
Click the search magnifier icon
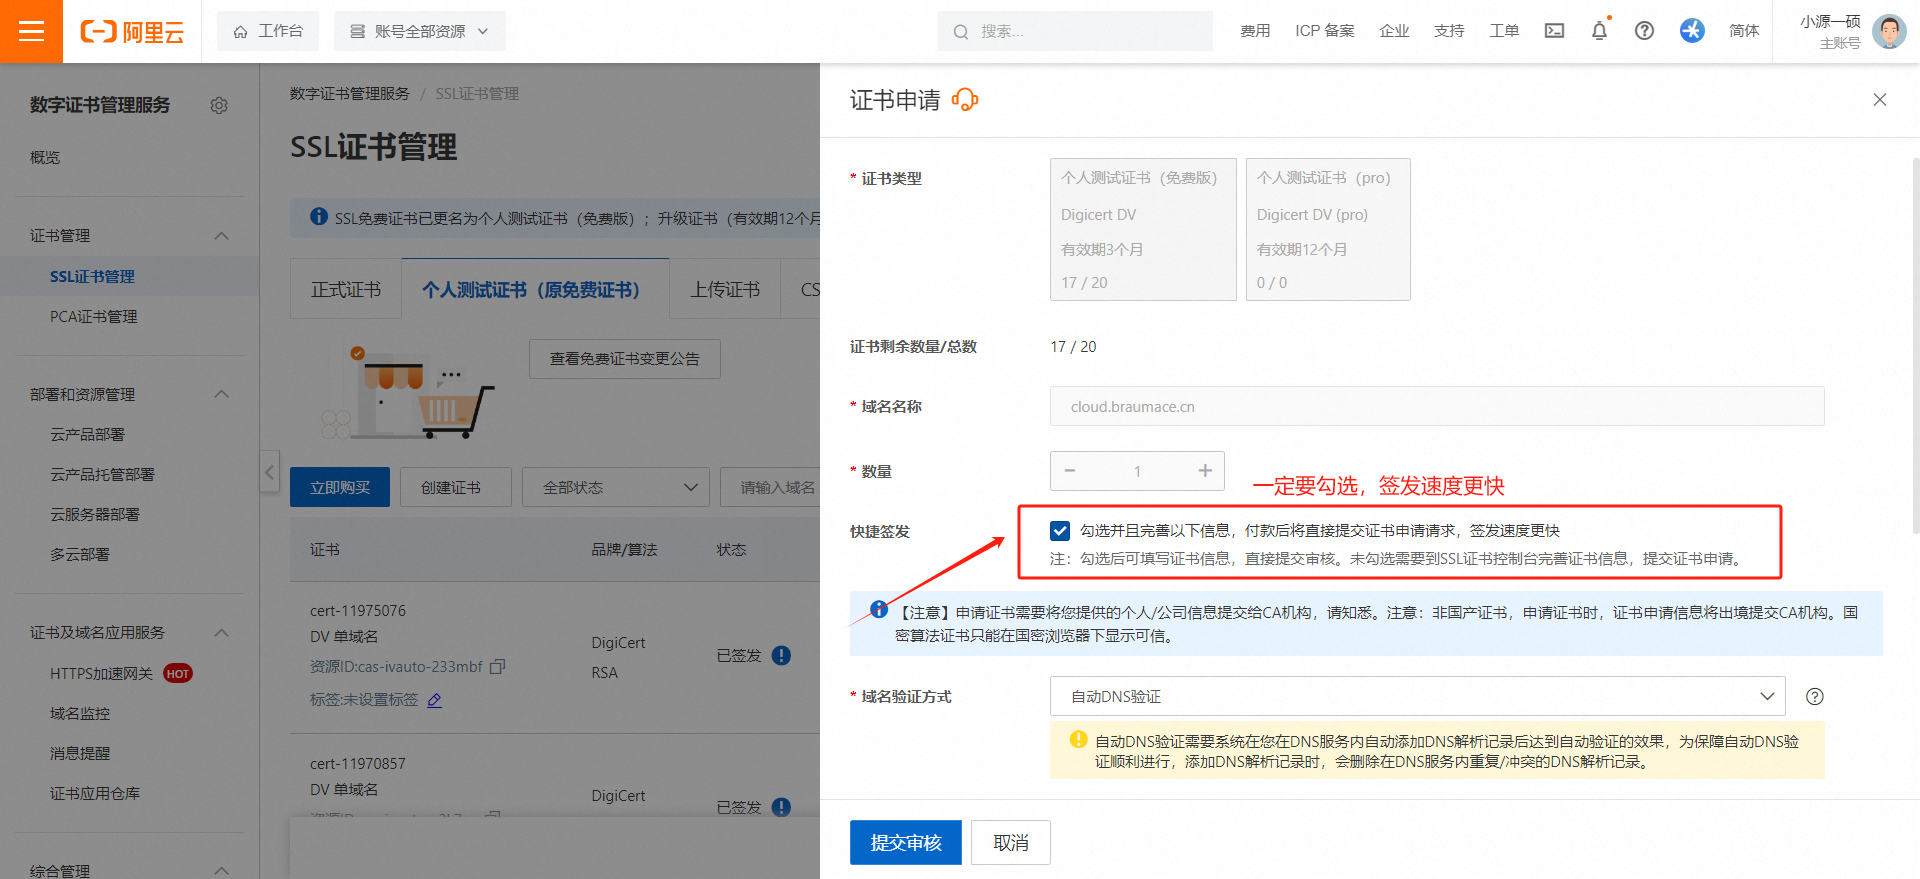click(x=961, y=32)
